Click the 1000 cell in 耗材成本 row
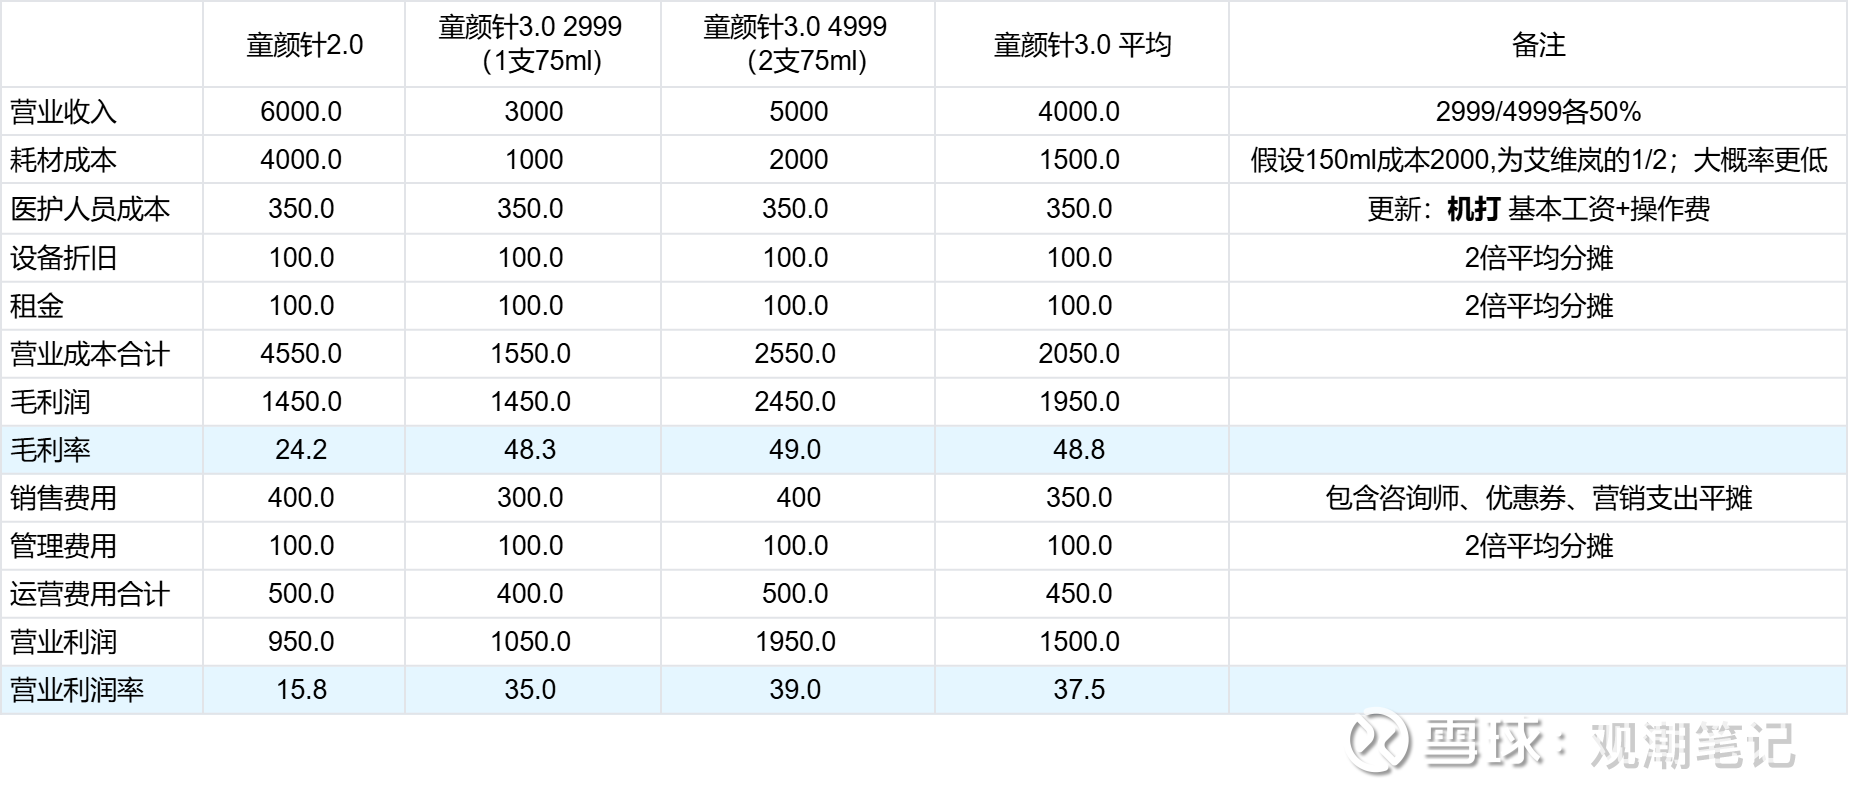 [x=533, y=160]
